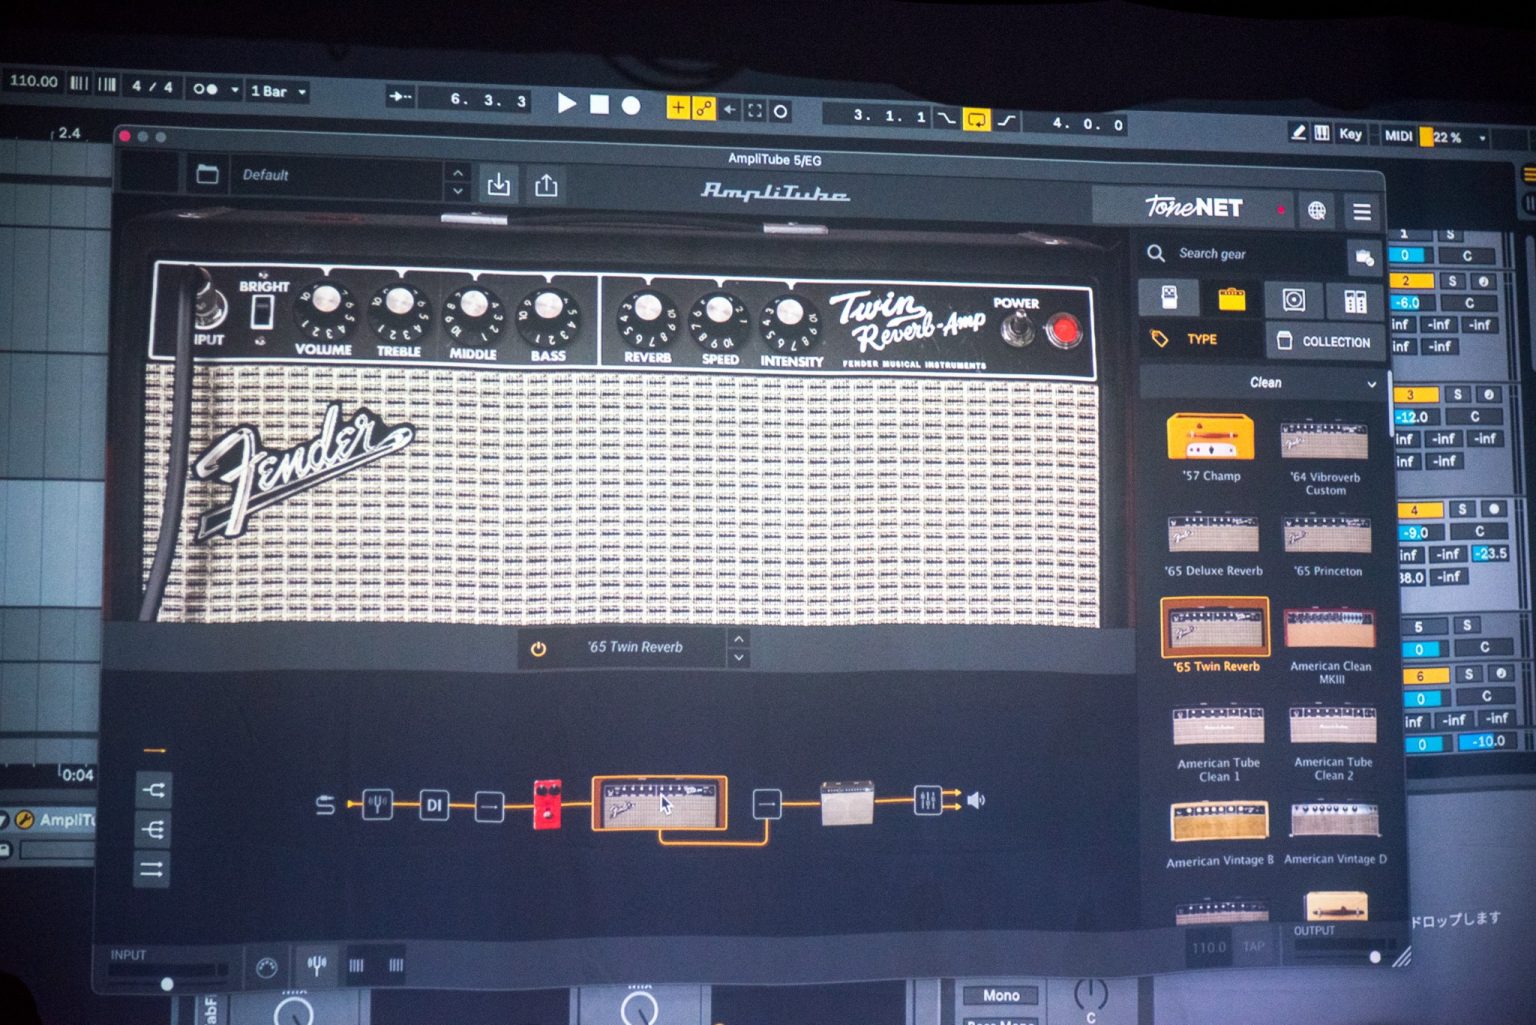Open the mixer block in signal chain
Image resolution: width=1536 pixels, height=1025 pixels.
(927, 801)
